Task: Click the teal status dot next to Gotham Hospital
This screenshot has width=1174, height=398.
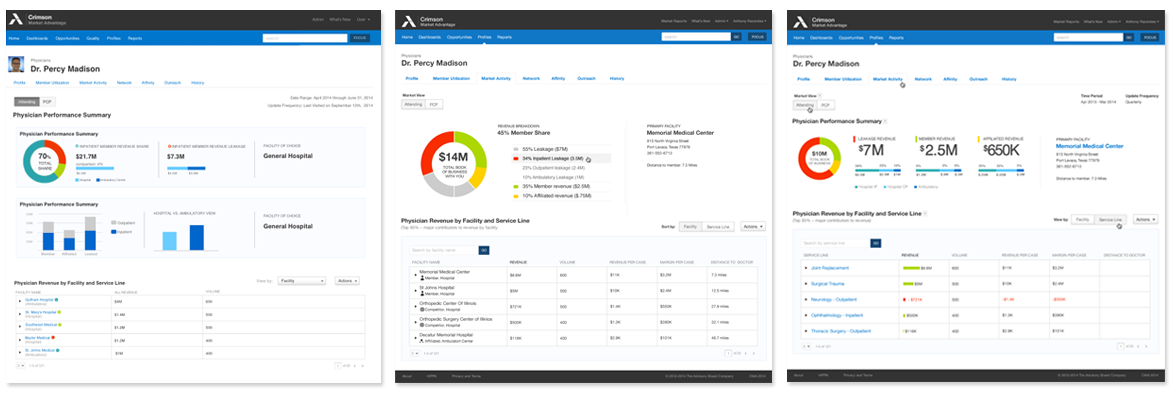Action: point(56,299)
